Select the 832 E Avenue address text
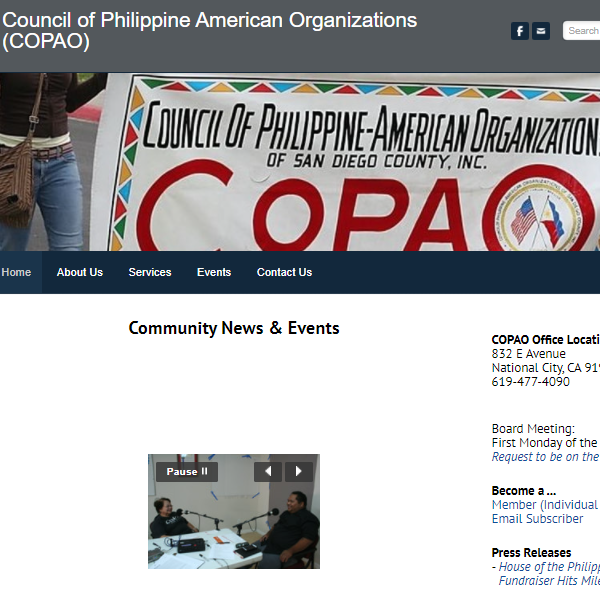 tap(528, 354)
